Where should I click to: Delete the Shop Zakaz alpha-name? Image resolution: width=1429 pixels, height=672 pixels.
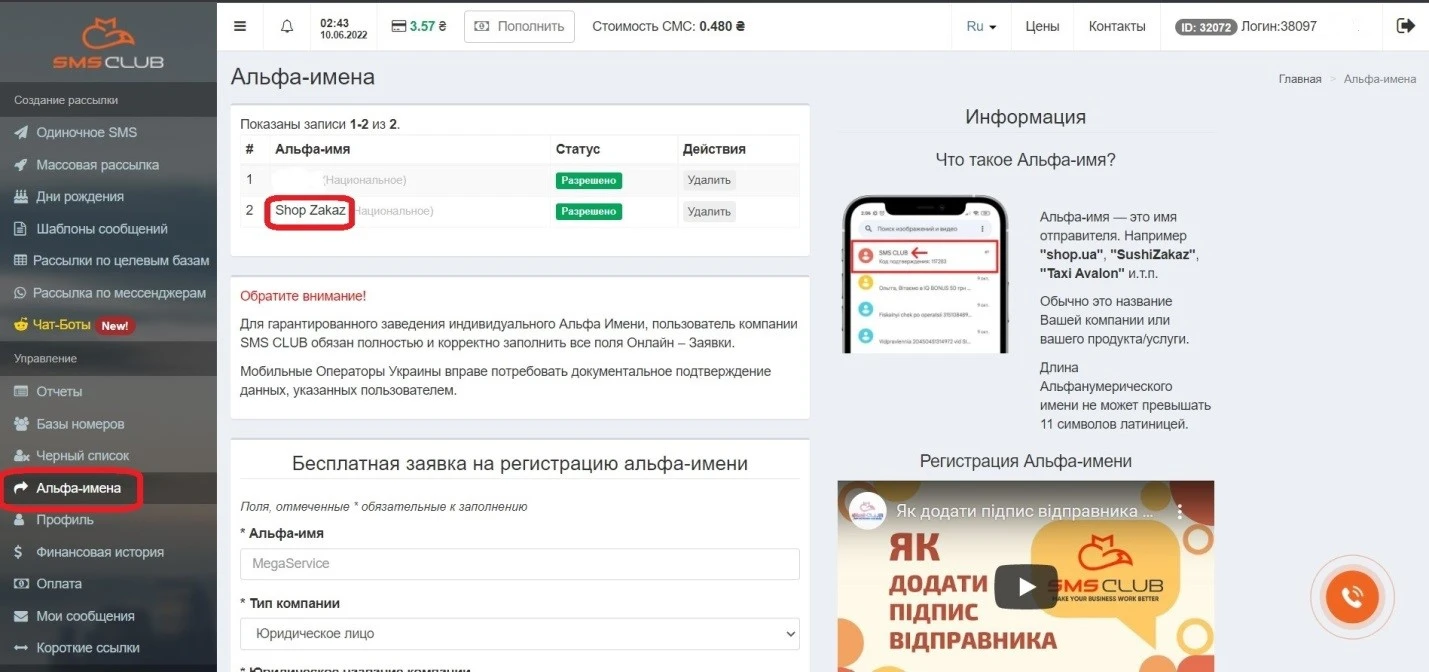click(x=709, y=212)
